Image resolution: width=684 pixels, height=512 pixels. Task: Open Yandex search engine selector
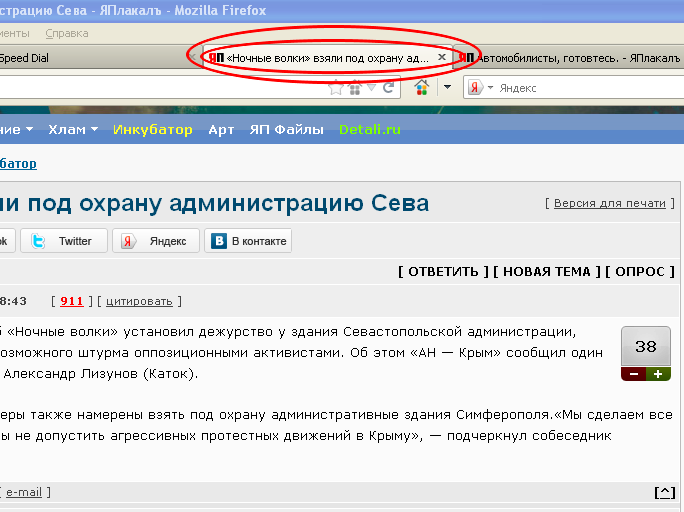(x=480, y=88)
